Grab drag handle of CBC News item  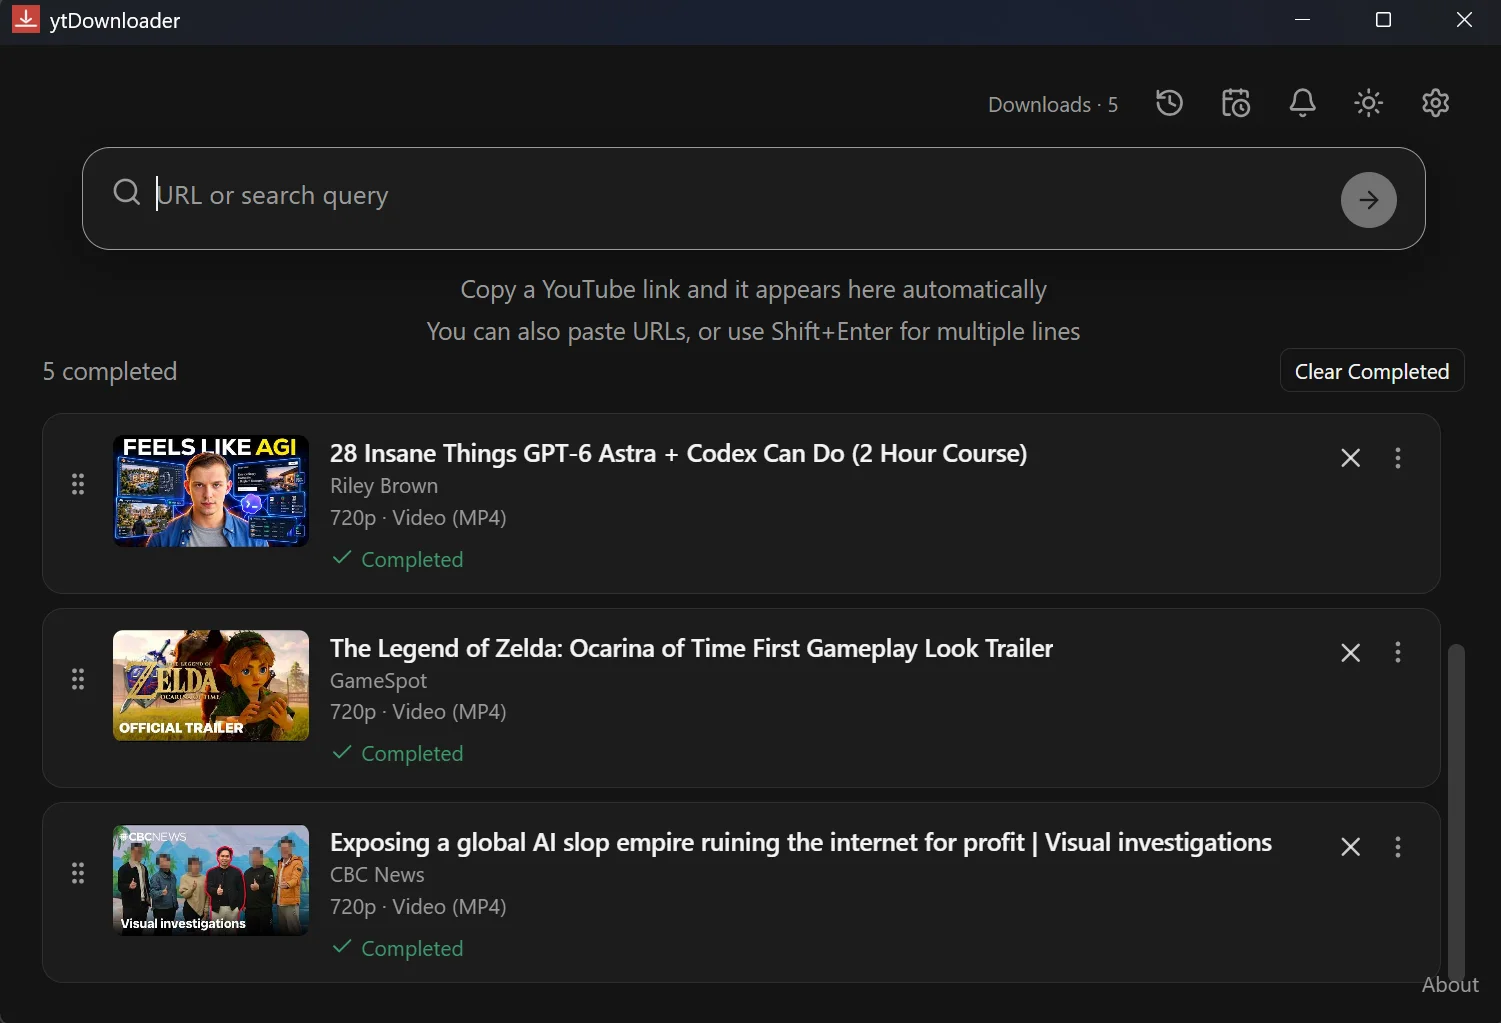coord(78,873)
